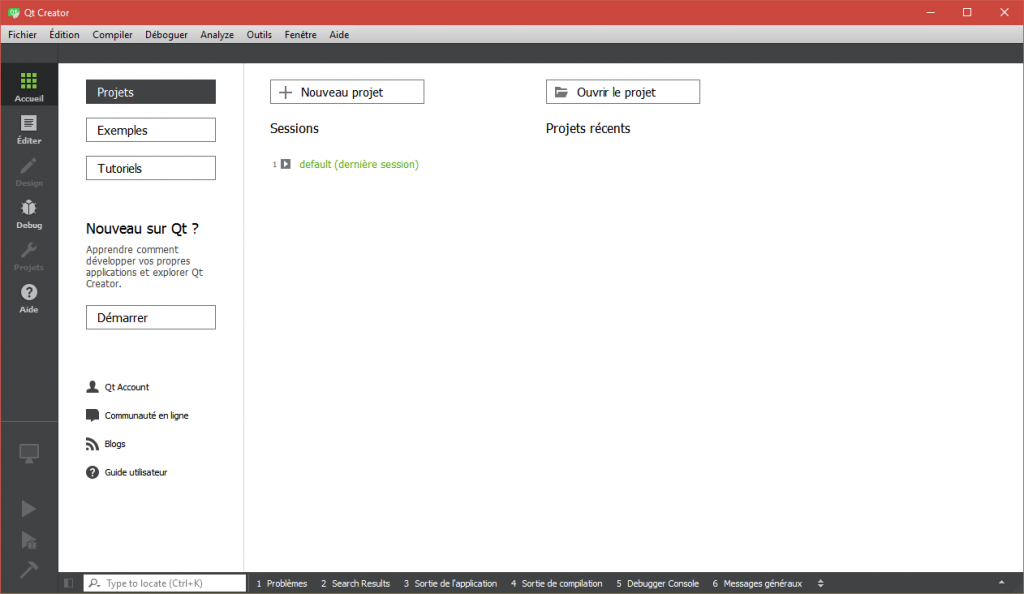1024x594 pixels.
Task: Build project with hammer icon
Action: (29, 569)
